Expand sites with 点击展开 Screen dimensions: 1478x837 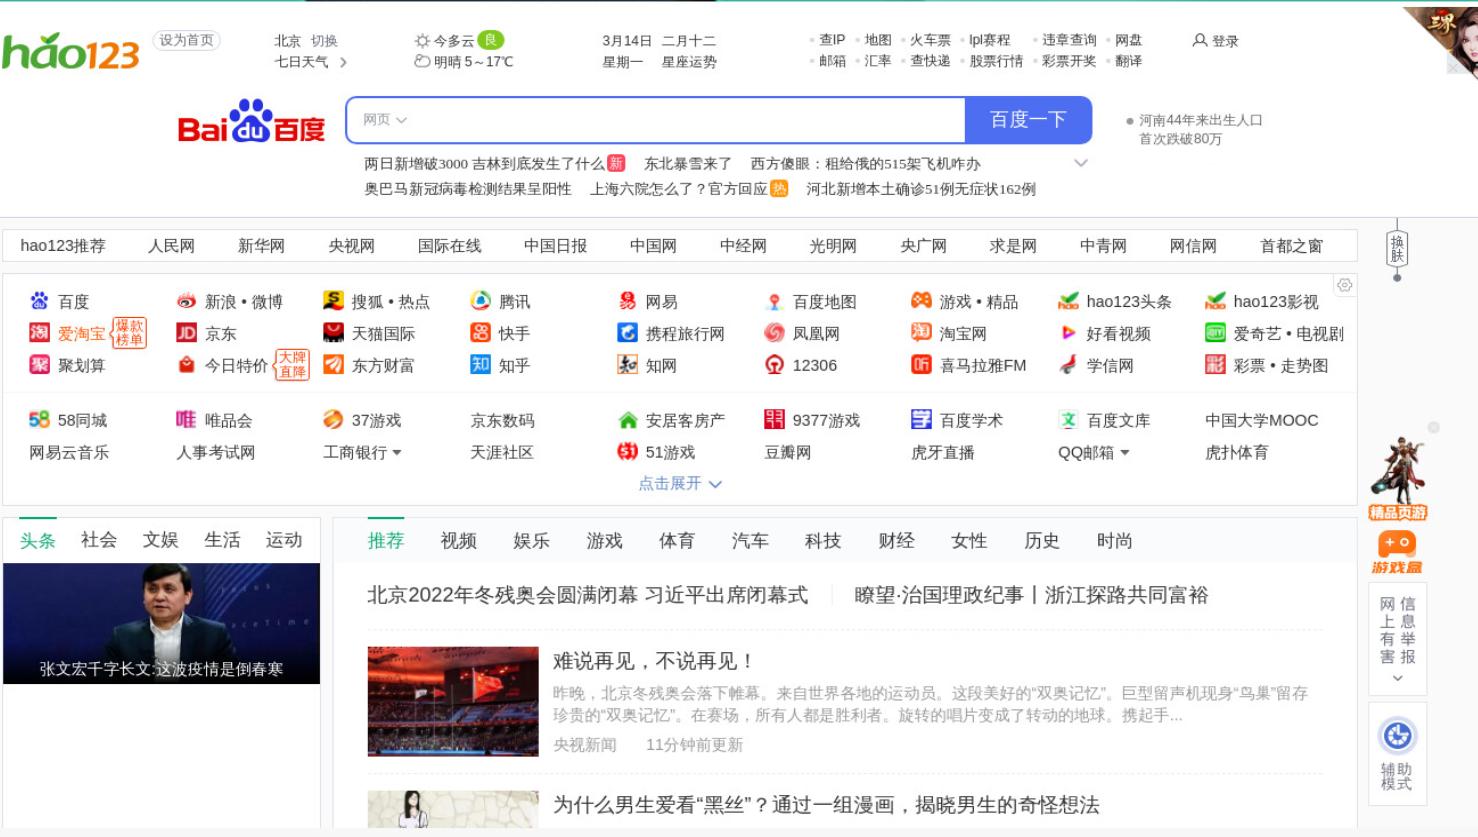click(680, 484)
